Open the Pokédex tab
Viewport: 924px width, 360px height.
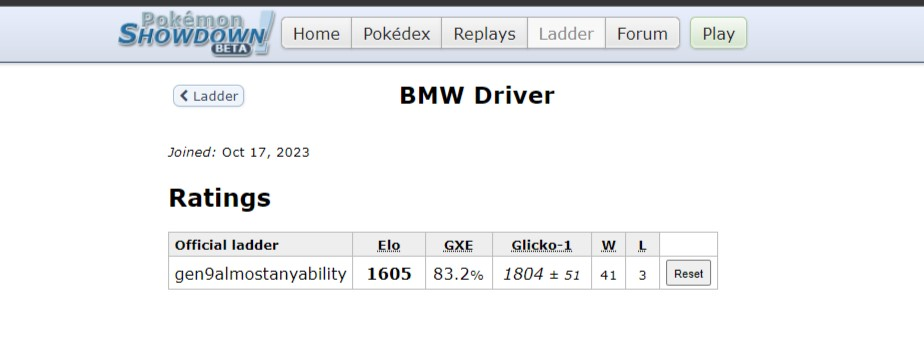point(397,34)
